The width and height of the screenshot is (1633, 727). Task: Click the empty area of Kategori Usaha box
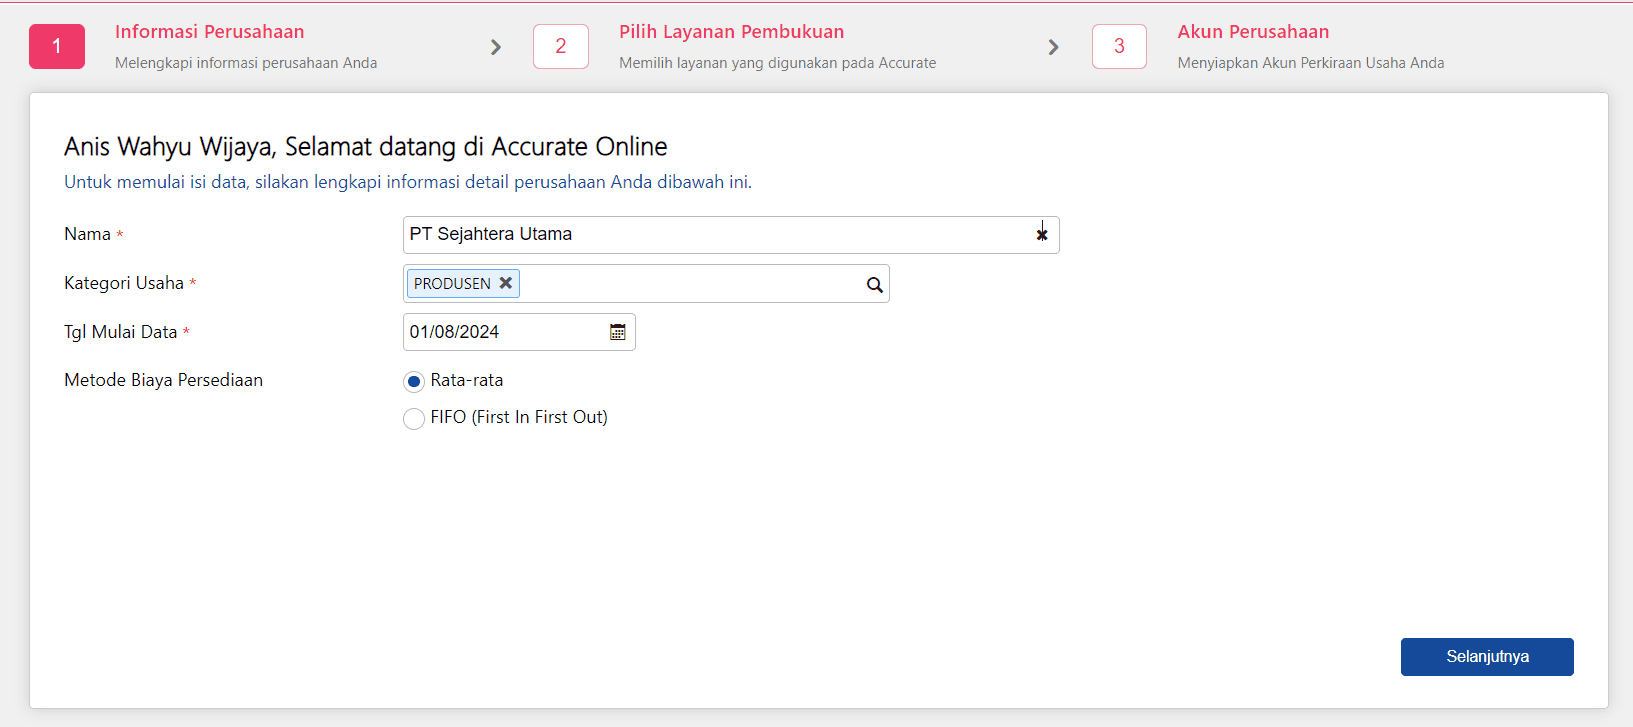pyautogui.click(x=690, y=284)
